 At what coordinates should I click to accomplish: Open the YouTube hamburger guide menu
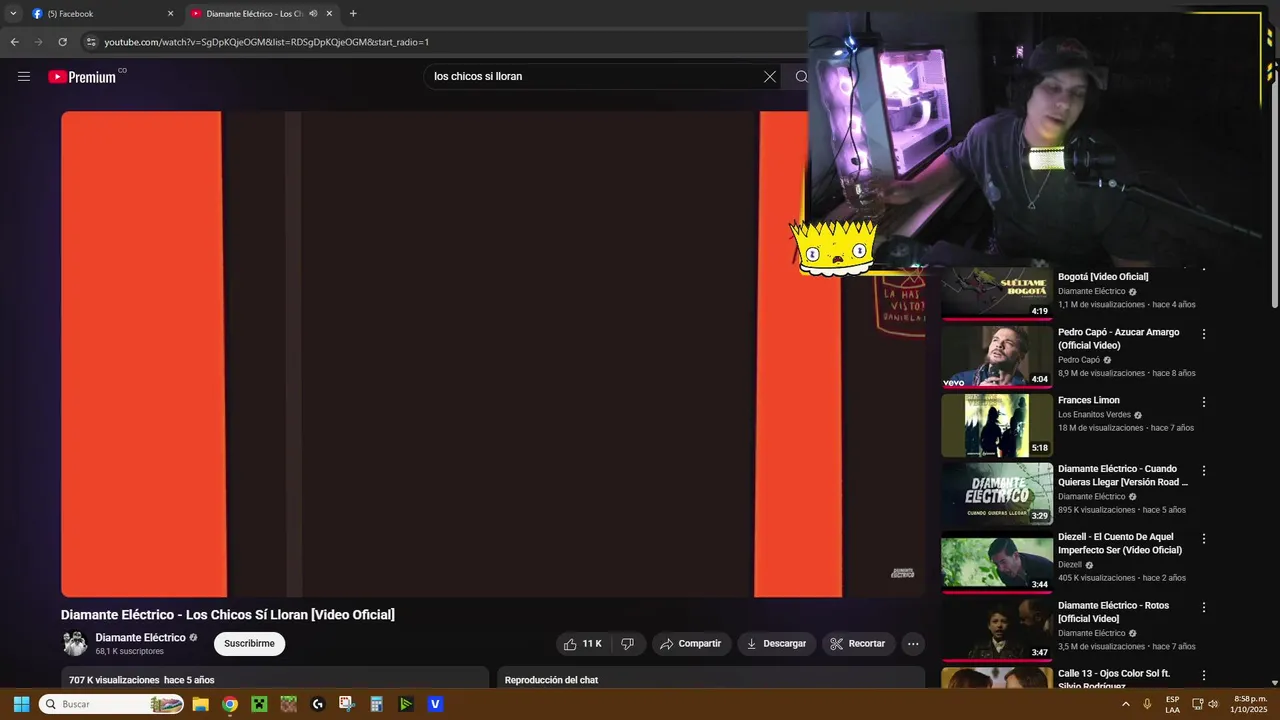(x=24, y=77)
